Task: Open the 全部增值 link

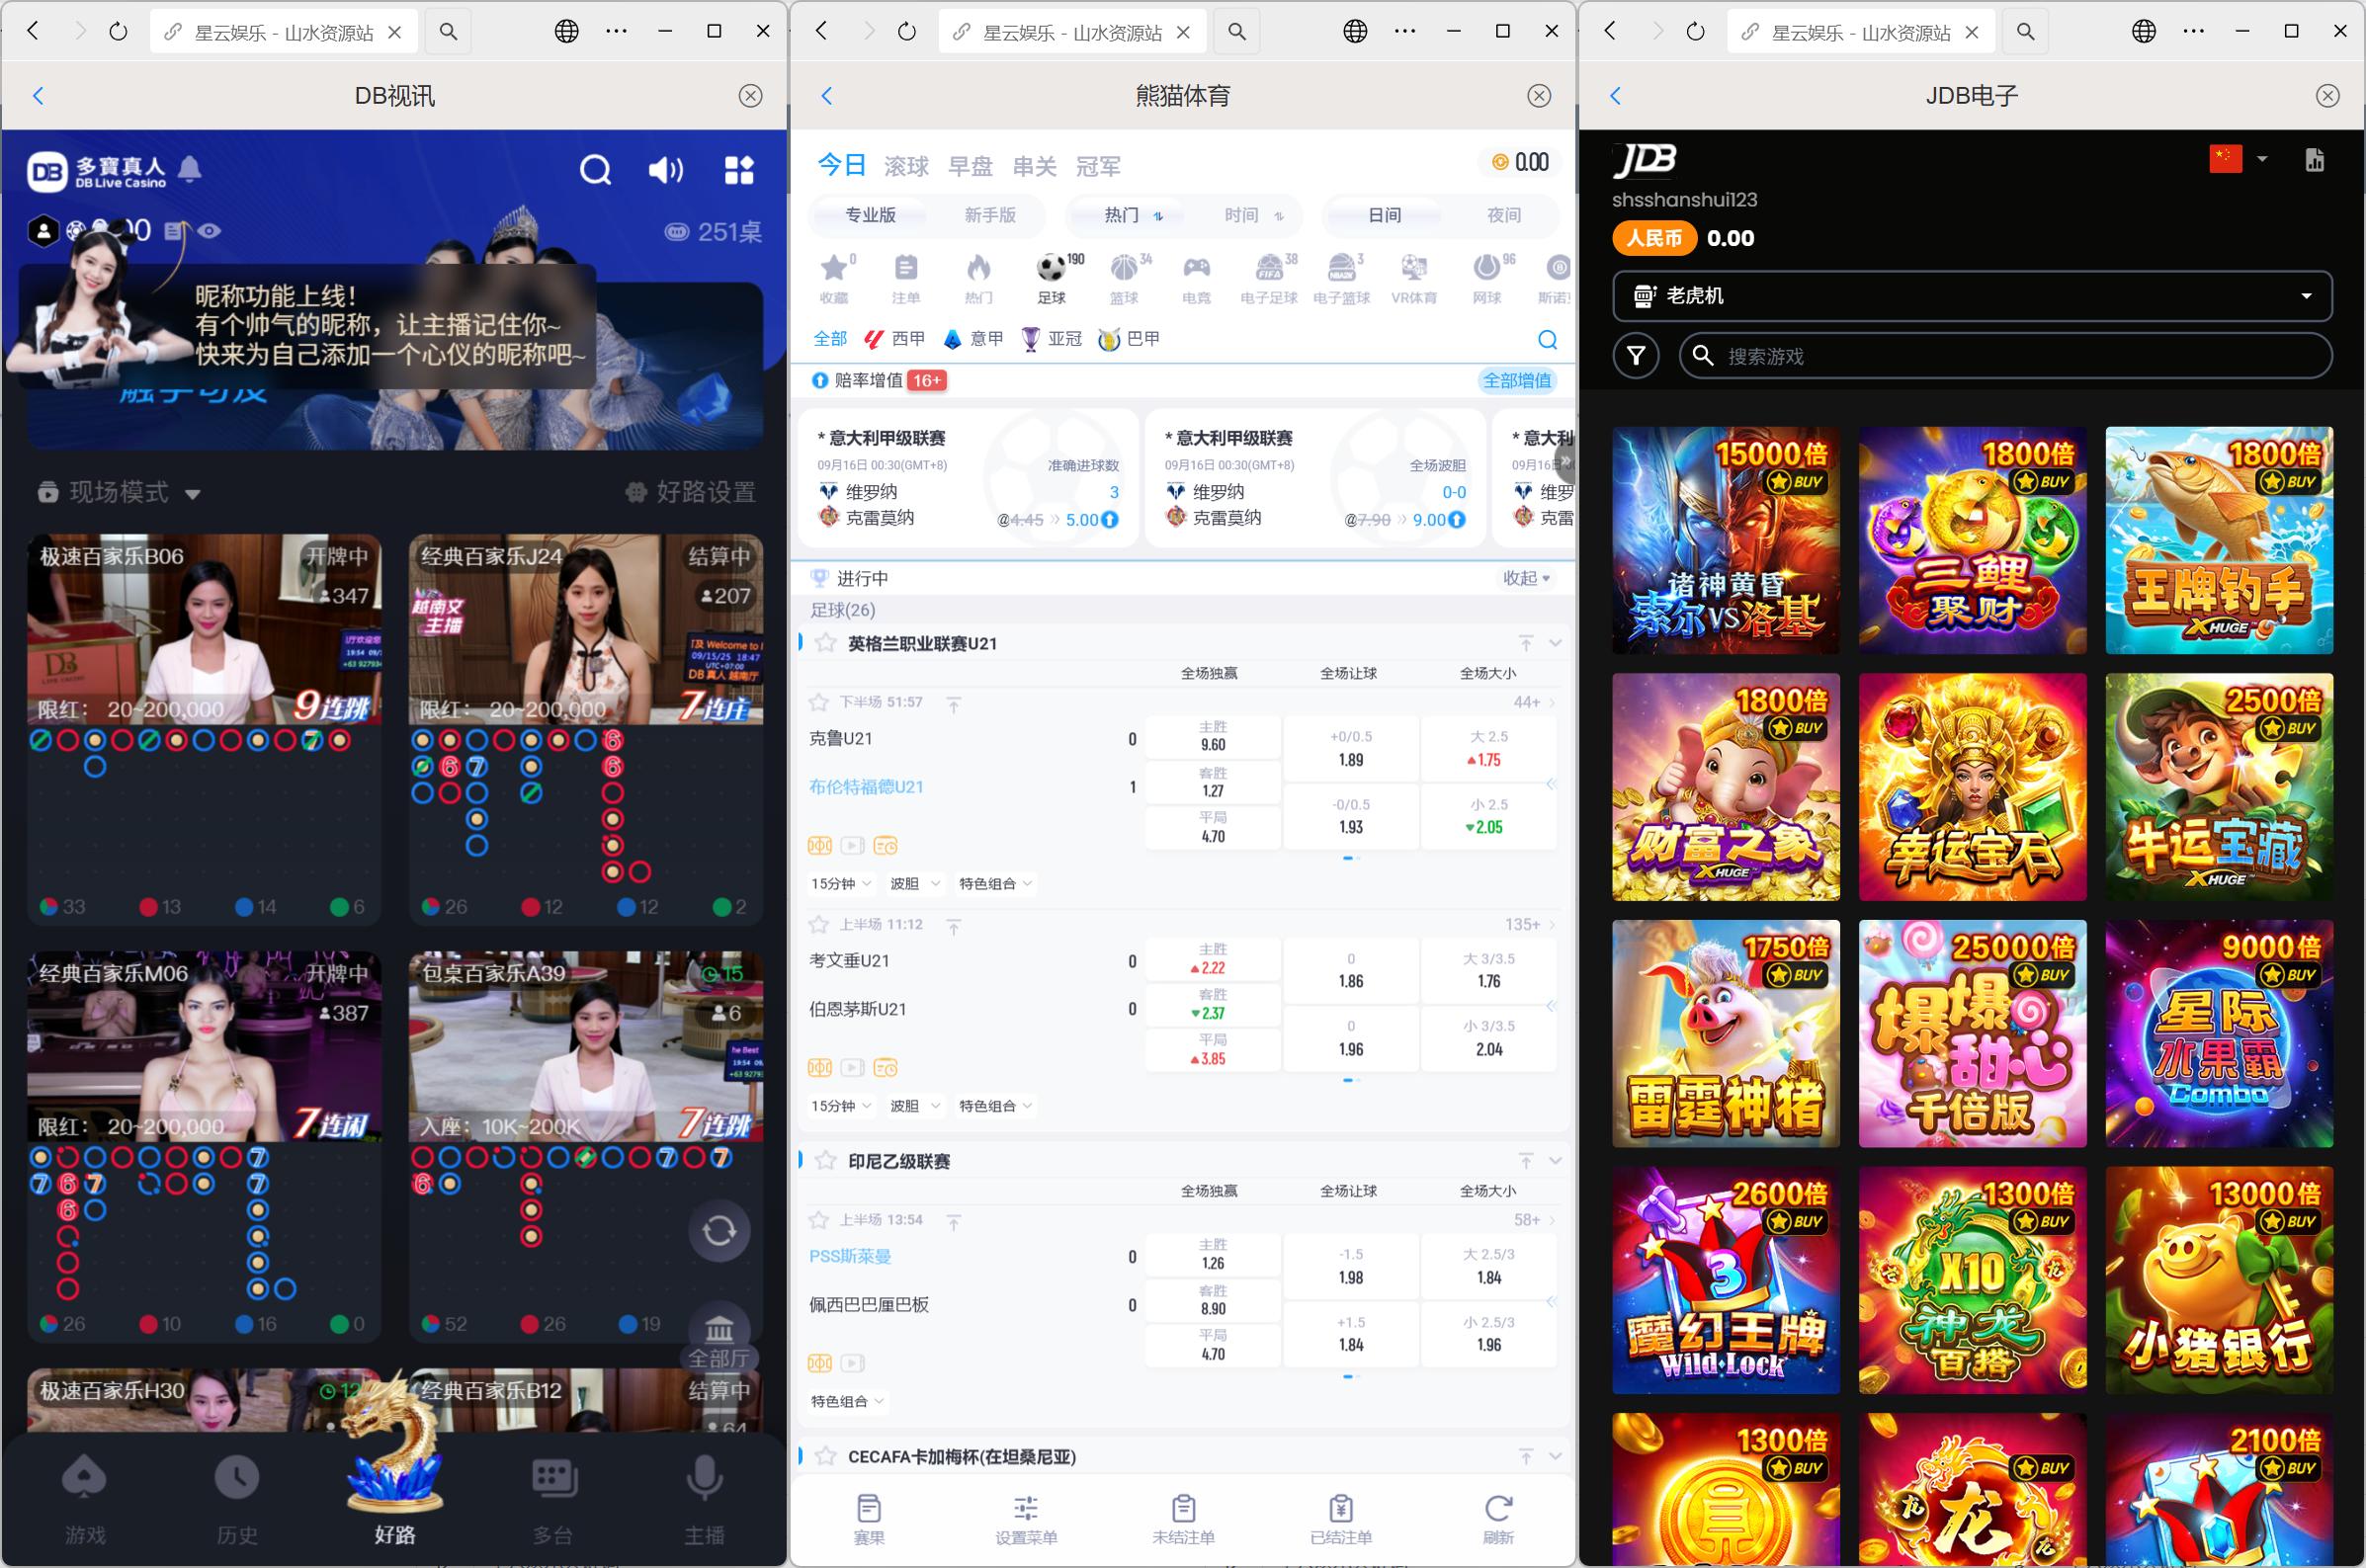Action: [x=1516, y=381]
